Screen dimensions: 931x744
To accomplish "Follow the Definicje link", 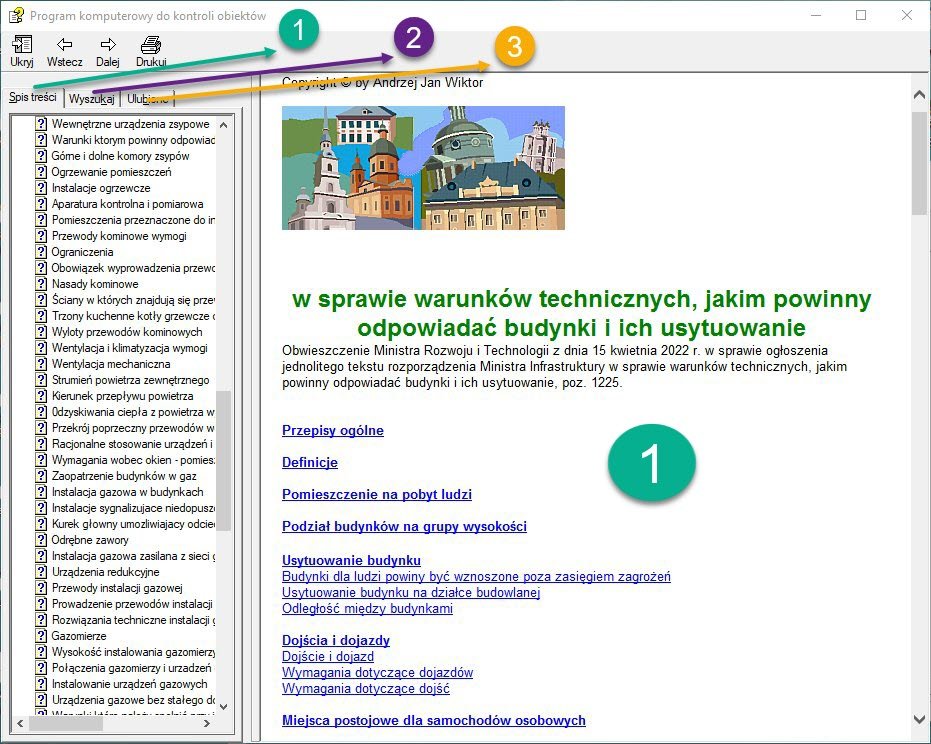I will [310, 463].
